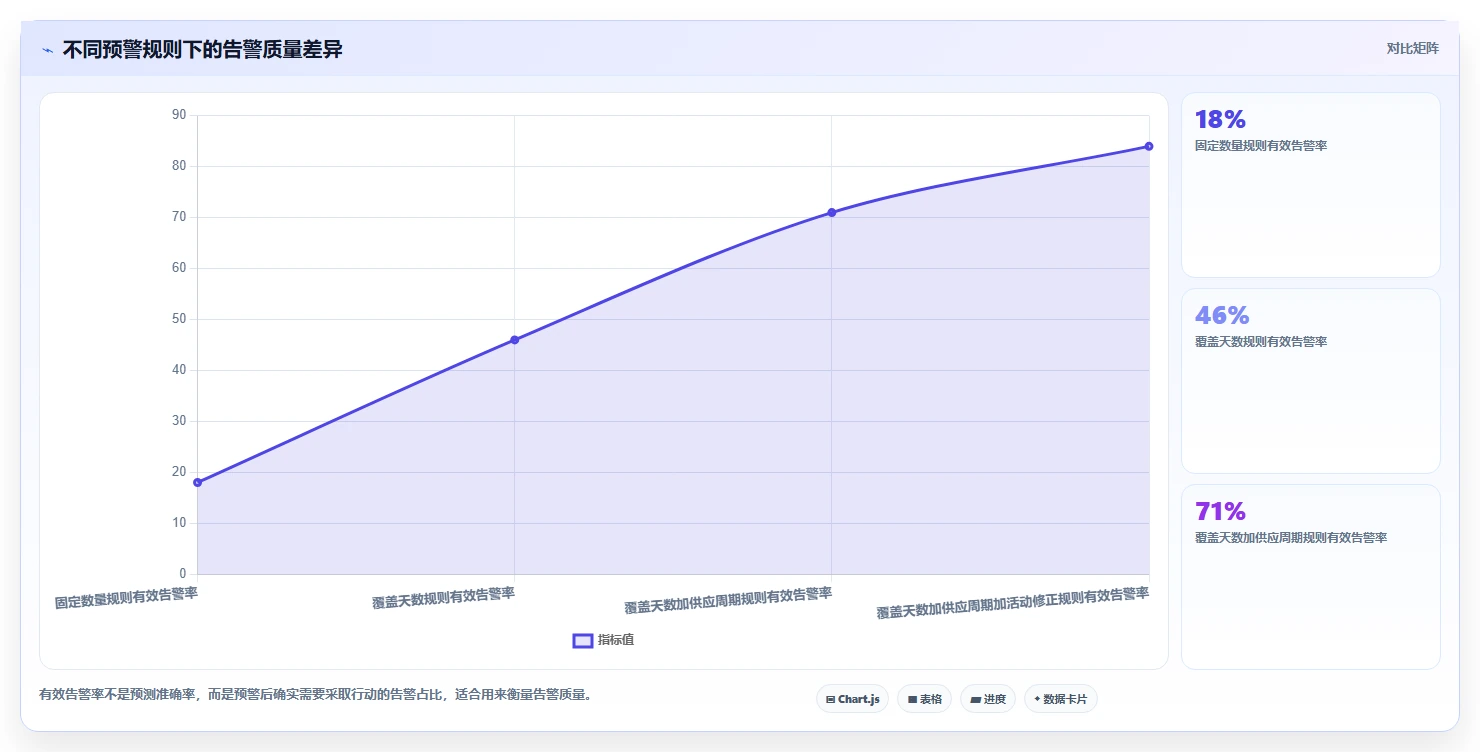1480x752 pixels.
Task: Select the 数据卡片 tag pill
Action: [x=1060, y=699]
